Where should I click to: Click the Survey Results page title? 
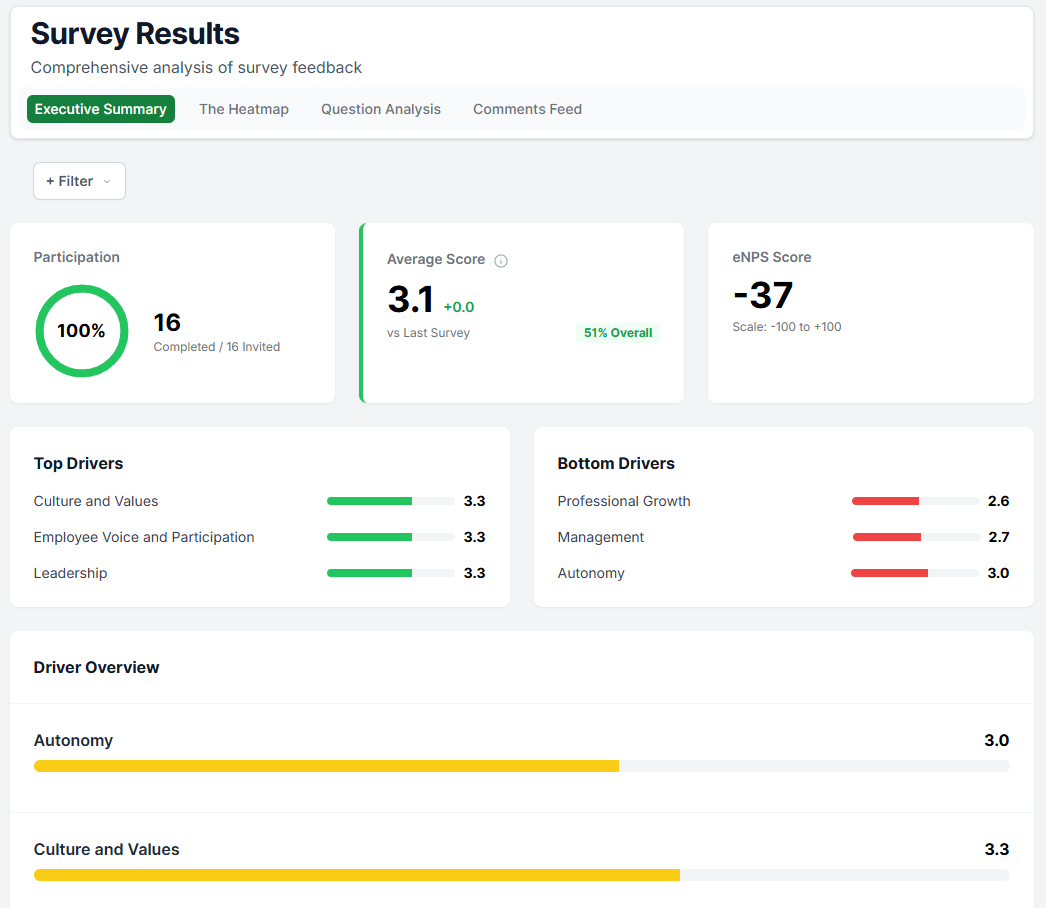click(x=135, y=33)
